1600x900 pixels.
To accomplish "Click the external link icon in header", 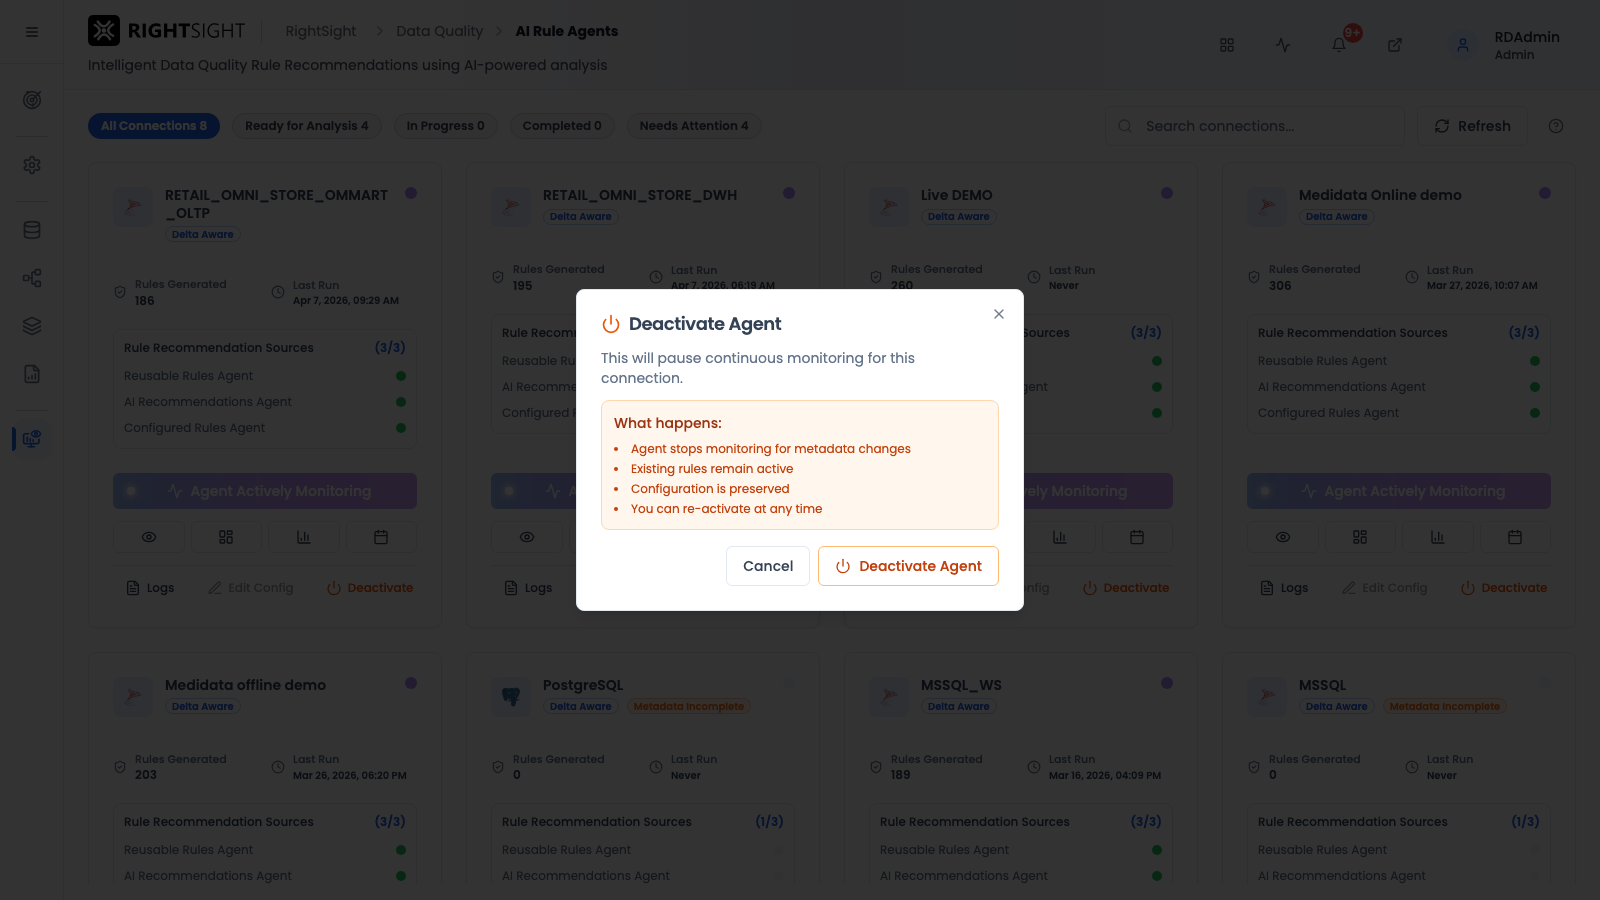I will tap(1395, 45).
